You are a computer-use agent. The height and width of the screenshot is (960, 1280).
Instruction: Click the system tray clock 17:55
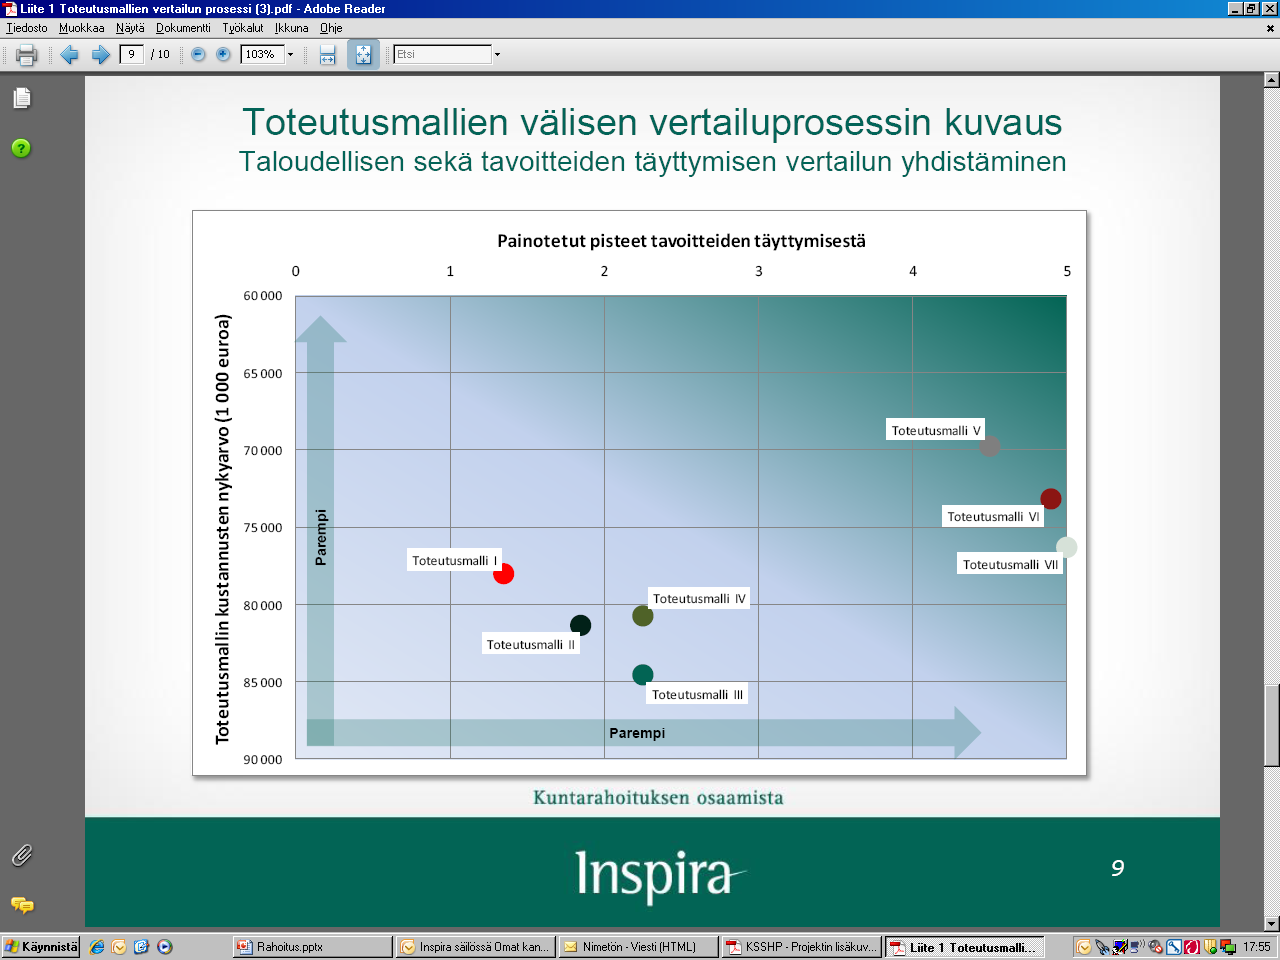click(1257, 947)
